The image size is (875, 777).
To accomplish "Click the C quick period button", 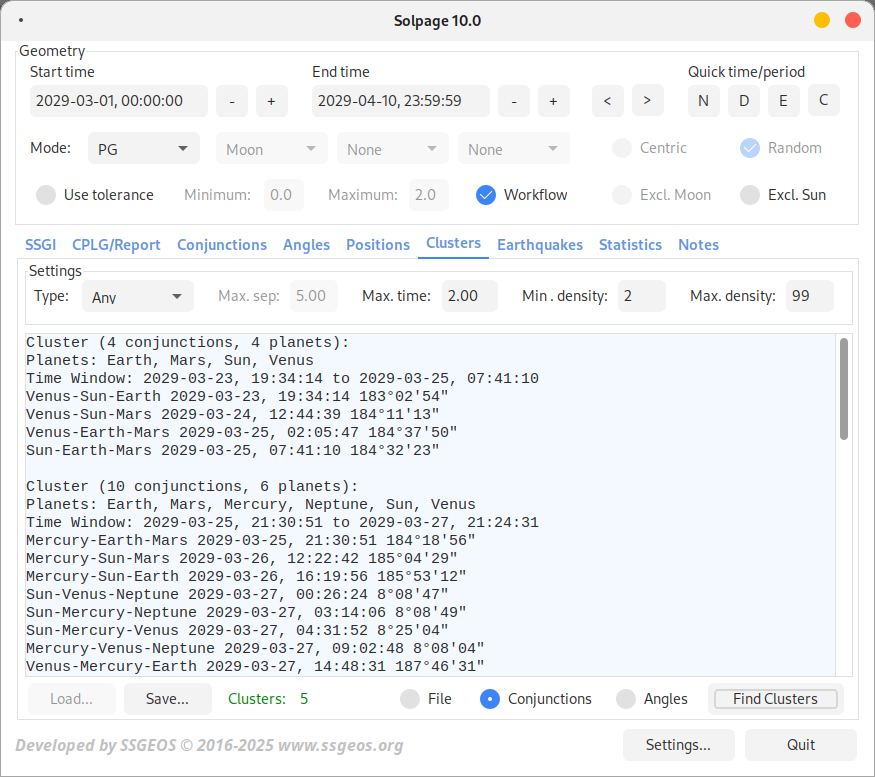I will tap(824, 100).
